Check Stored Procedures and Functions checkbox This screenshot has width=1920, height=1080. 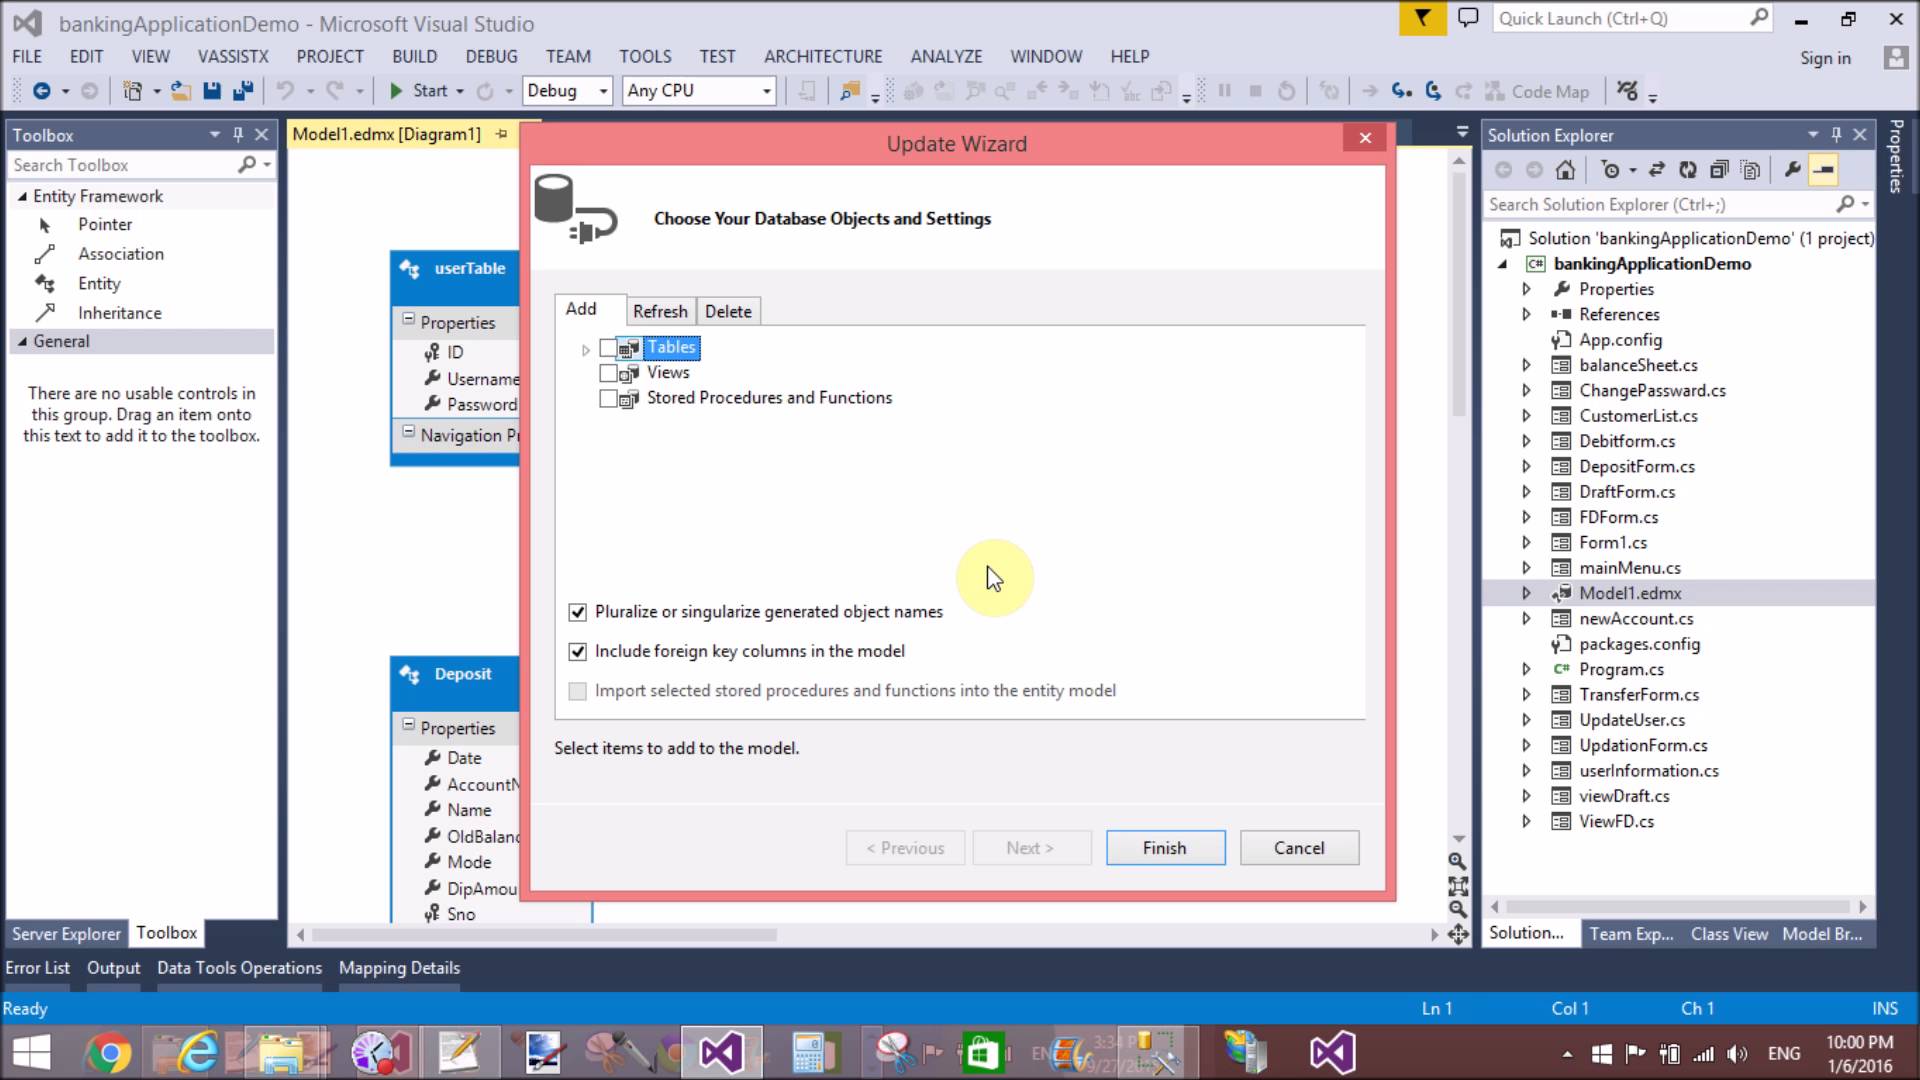click(608, 398)
